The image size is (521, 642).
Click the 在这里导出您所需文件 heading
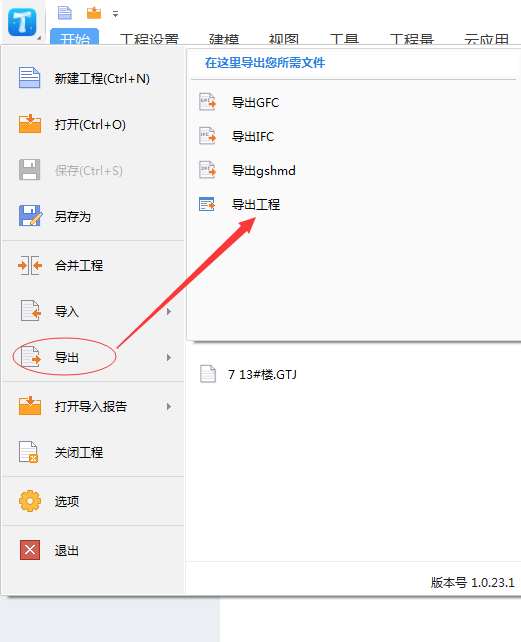pyautogui.click(x=265, y=63)
